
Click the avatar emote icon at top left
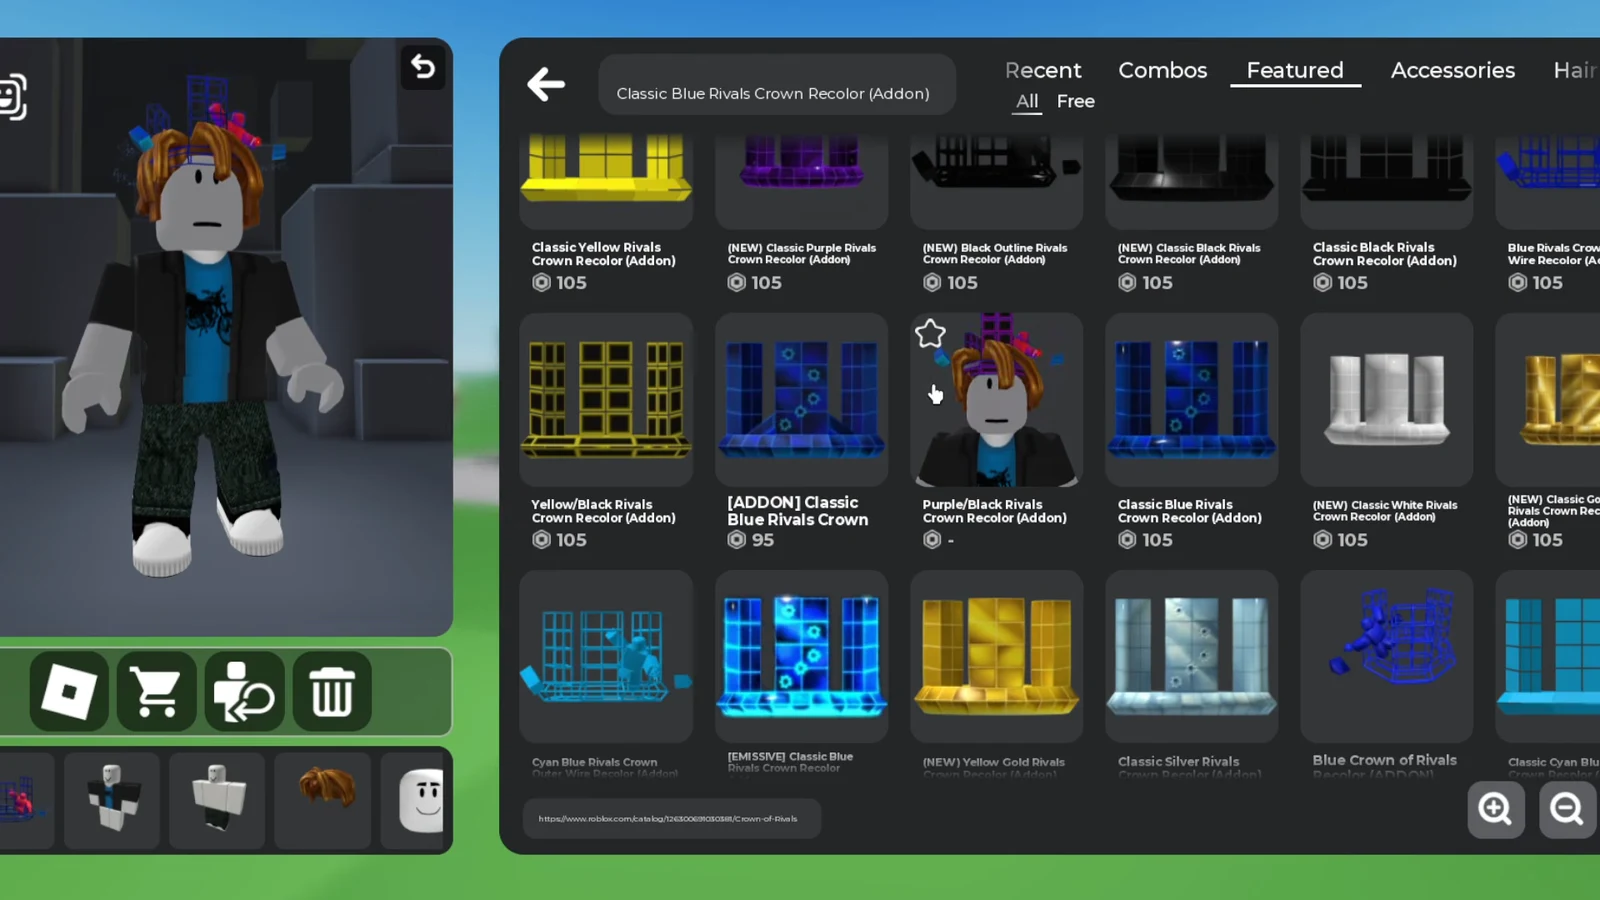[x=12, y=97]
